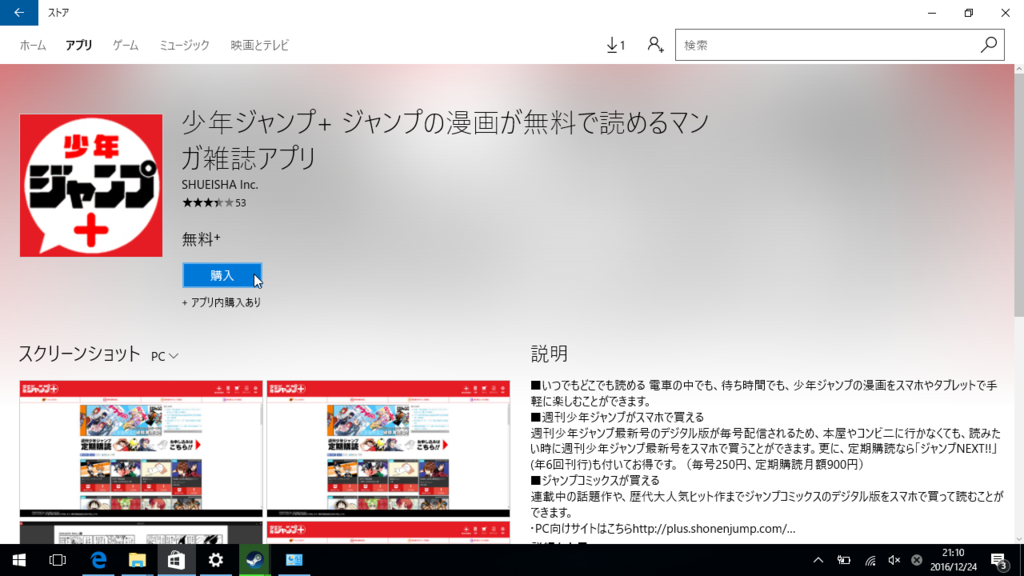Open the second top-row screenshot thumbnail

(x=388, y=449)
